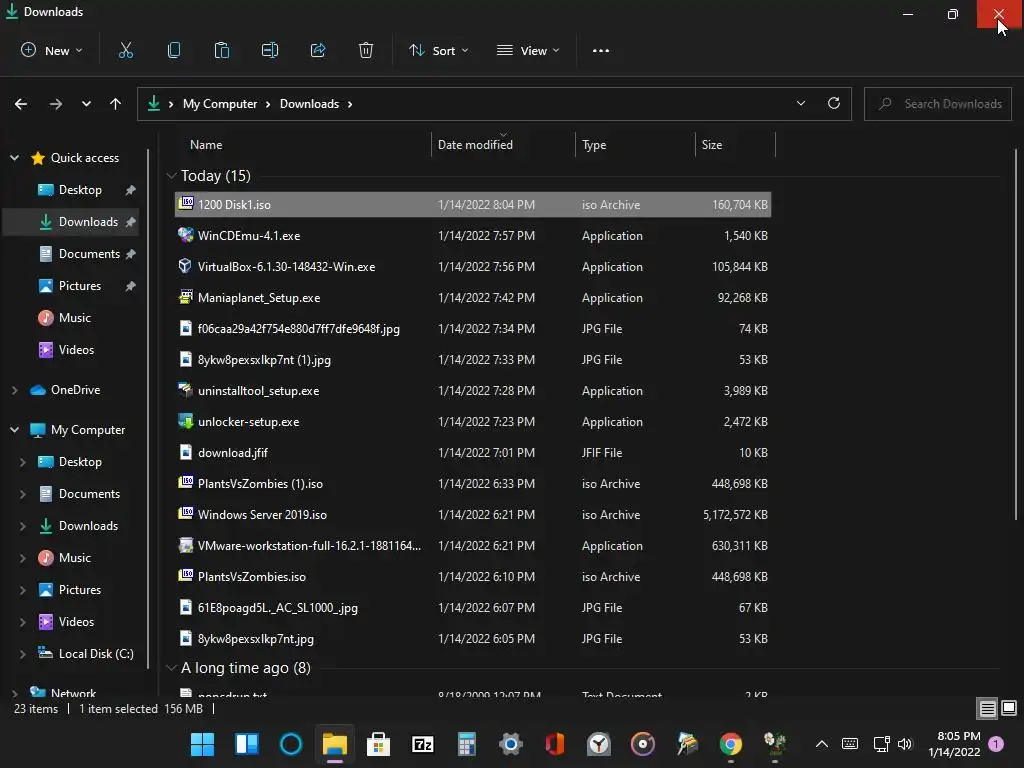The width and height of the screenshot is (1024, 768).
Task: Go up one folder level arrow
Action: click(x=116, y=104)
